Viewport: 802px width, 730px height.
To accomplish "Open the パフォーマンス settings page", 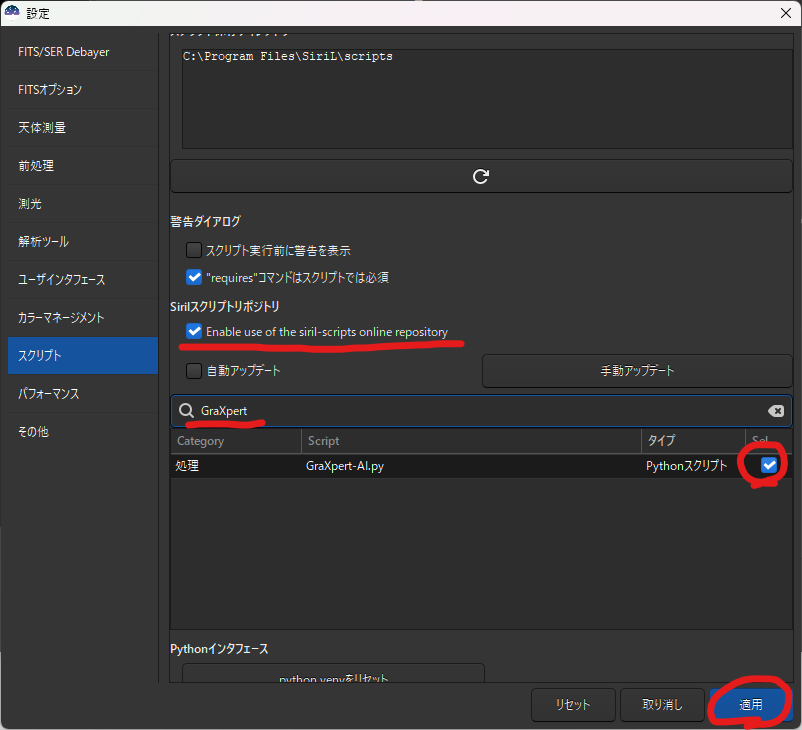I will coord(79,394).
